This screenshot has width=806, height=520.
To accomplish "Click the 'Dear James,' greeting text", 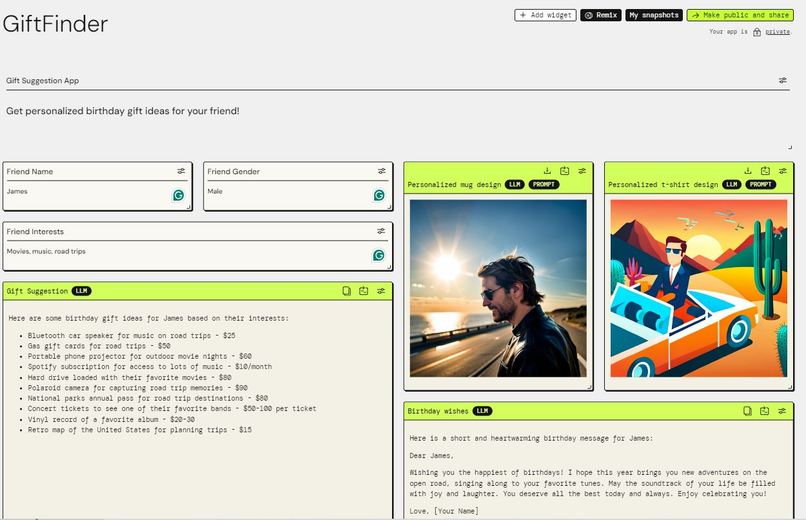I will tap(431, 456).
